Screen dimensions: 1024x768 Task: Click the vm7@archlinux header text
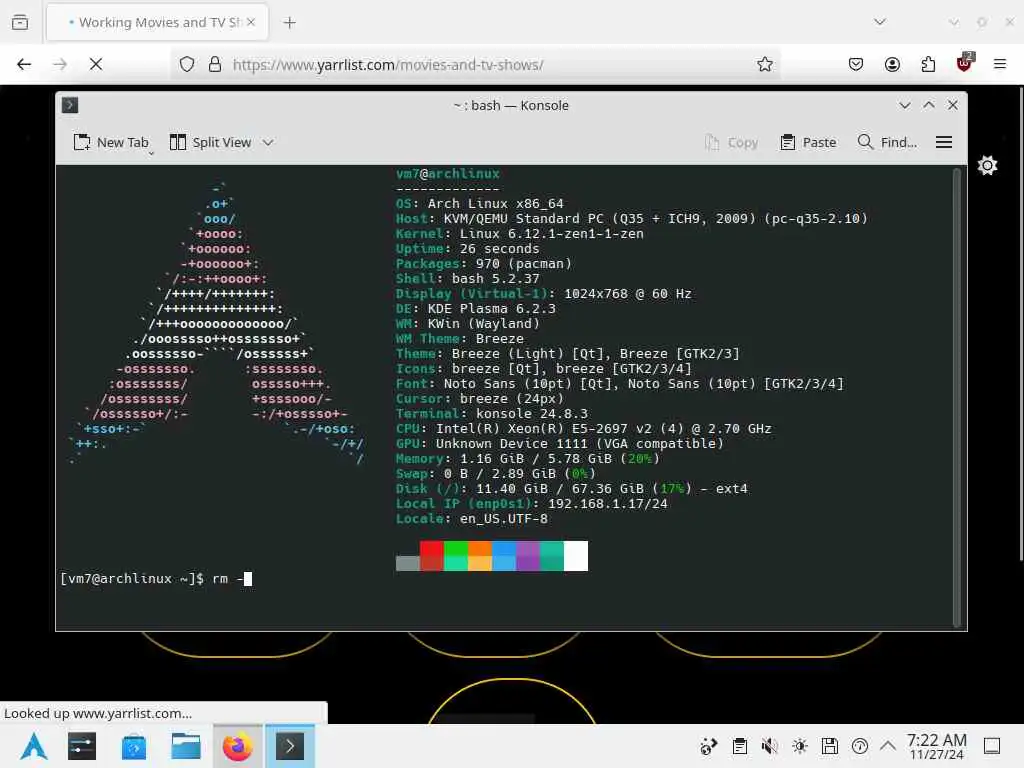(x=447, y=174)
